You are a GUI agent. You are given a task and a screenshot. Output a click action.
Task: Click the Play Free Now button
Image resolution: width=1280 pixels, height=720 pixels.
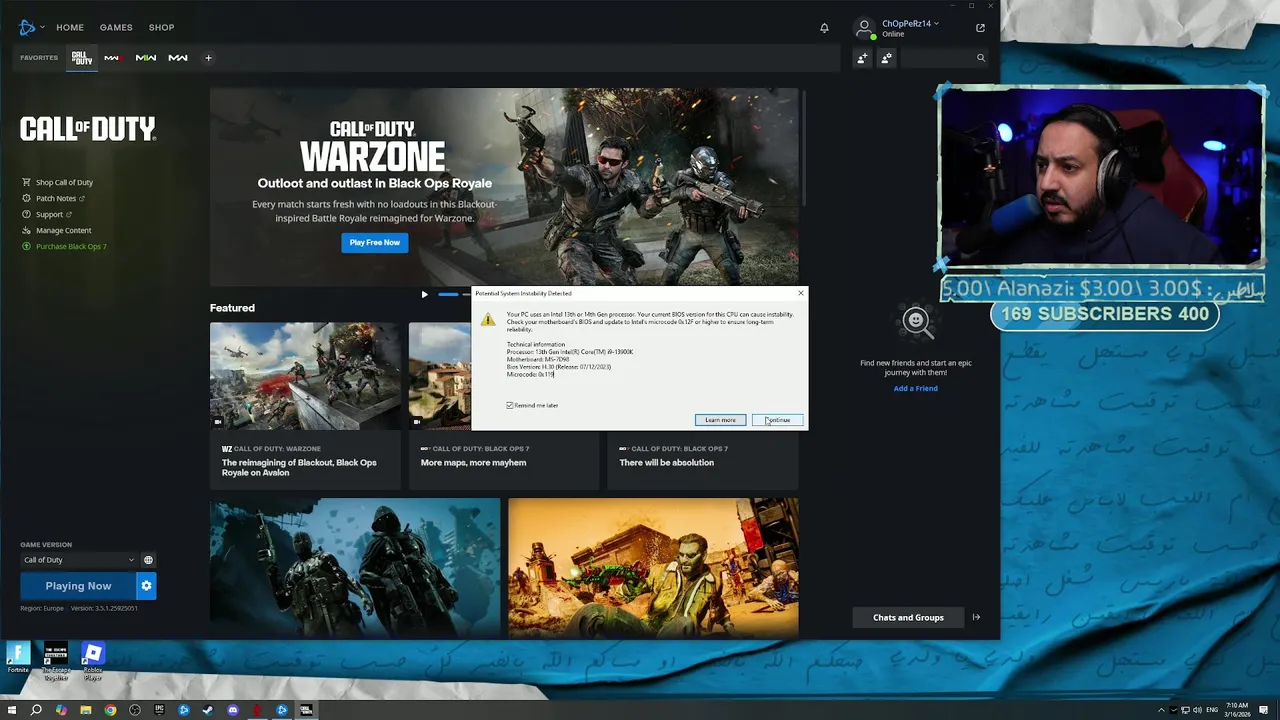click(375, 242)
